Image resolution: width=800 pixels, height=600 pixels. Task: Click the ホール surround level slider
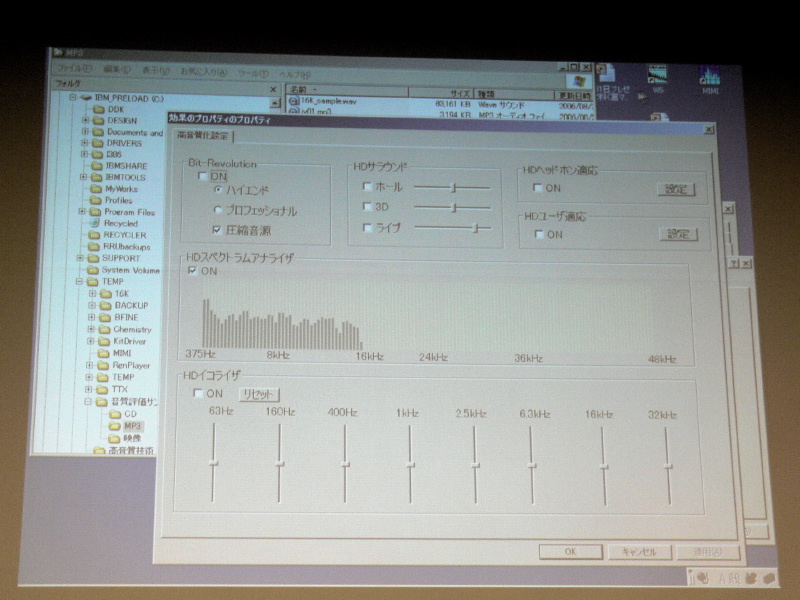453,188
